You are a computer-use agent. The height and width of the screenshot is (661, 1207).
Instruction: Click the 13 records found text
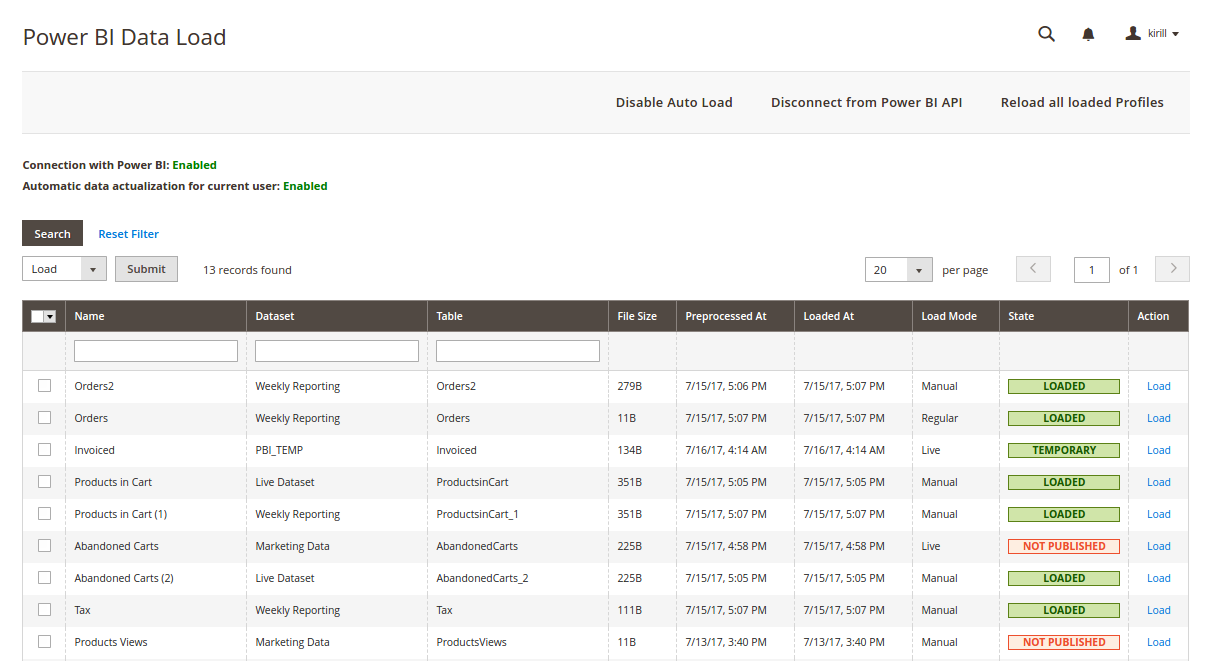247,270
